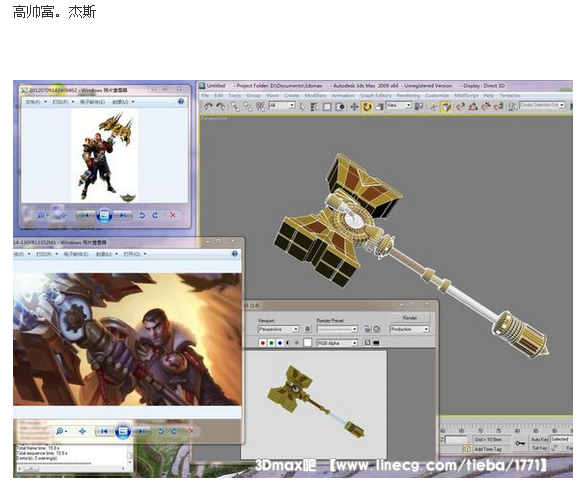Select the Select and Link tool
Screen dimensions: 576x482
coord(235,107)
